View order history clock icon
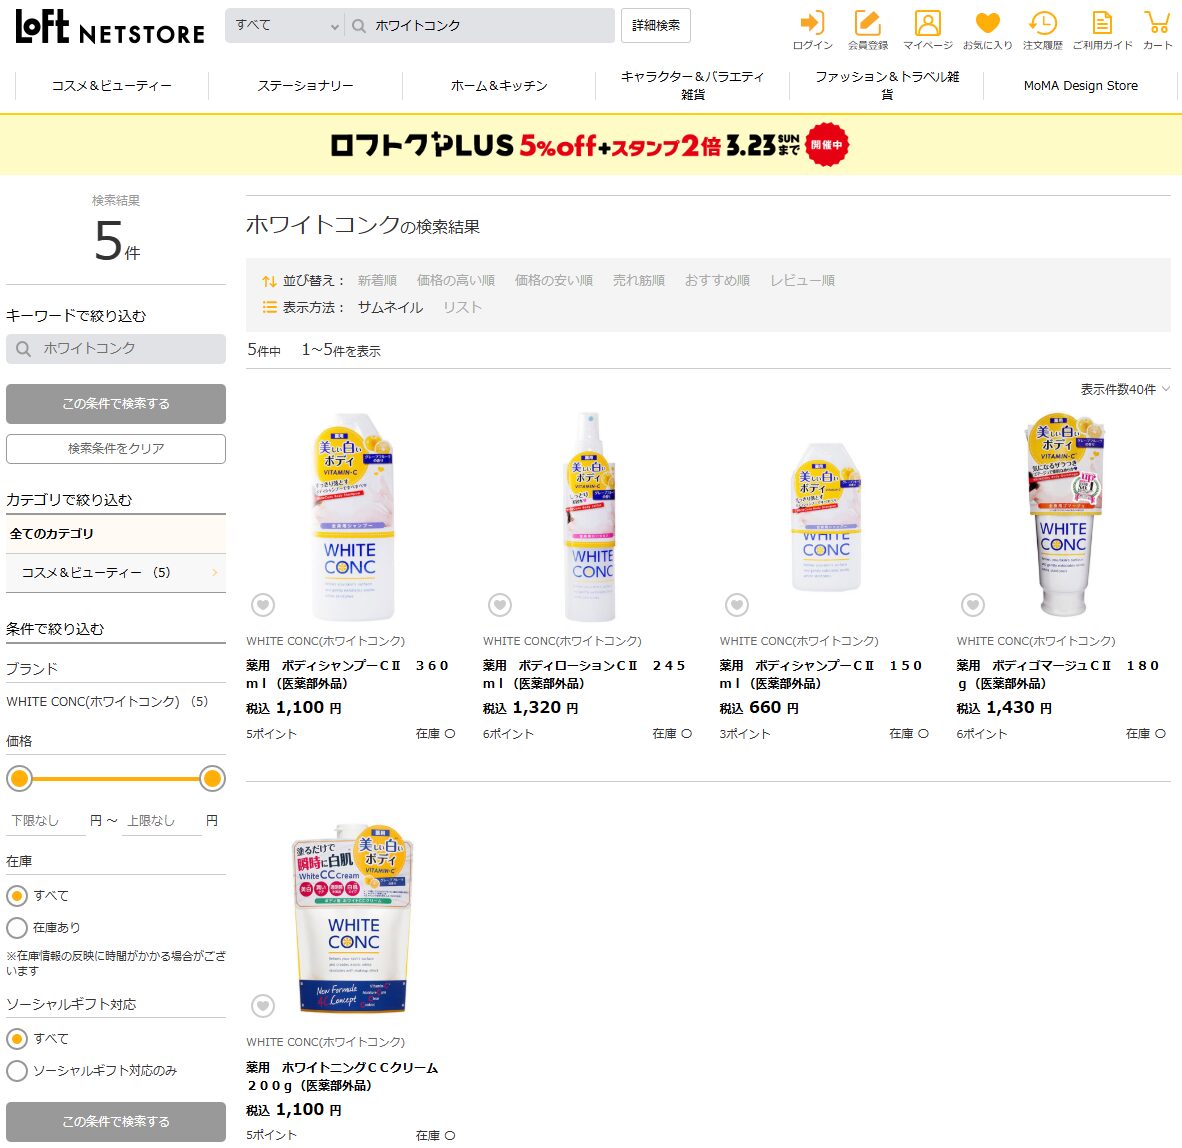Screen dimensions: 1182x1148 1043,30
